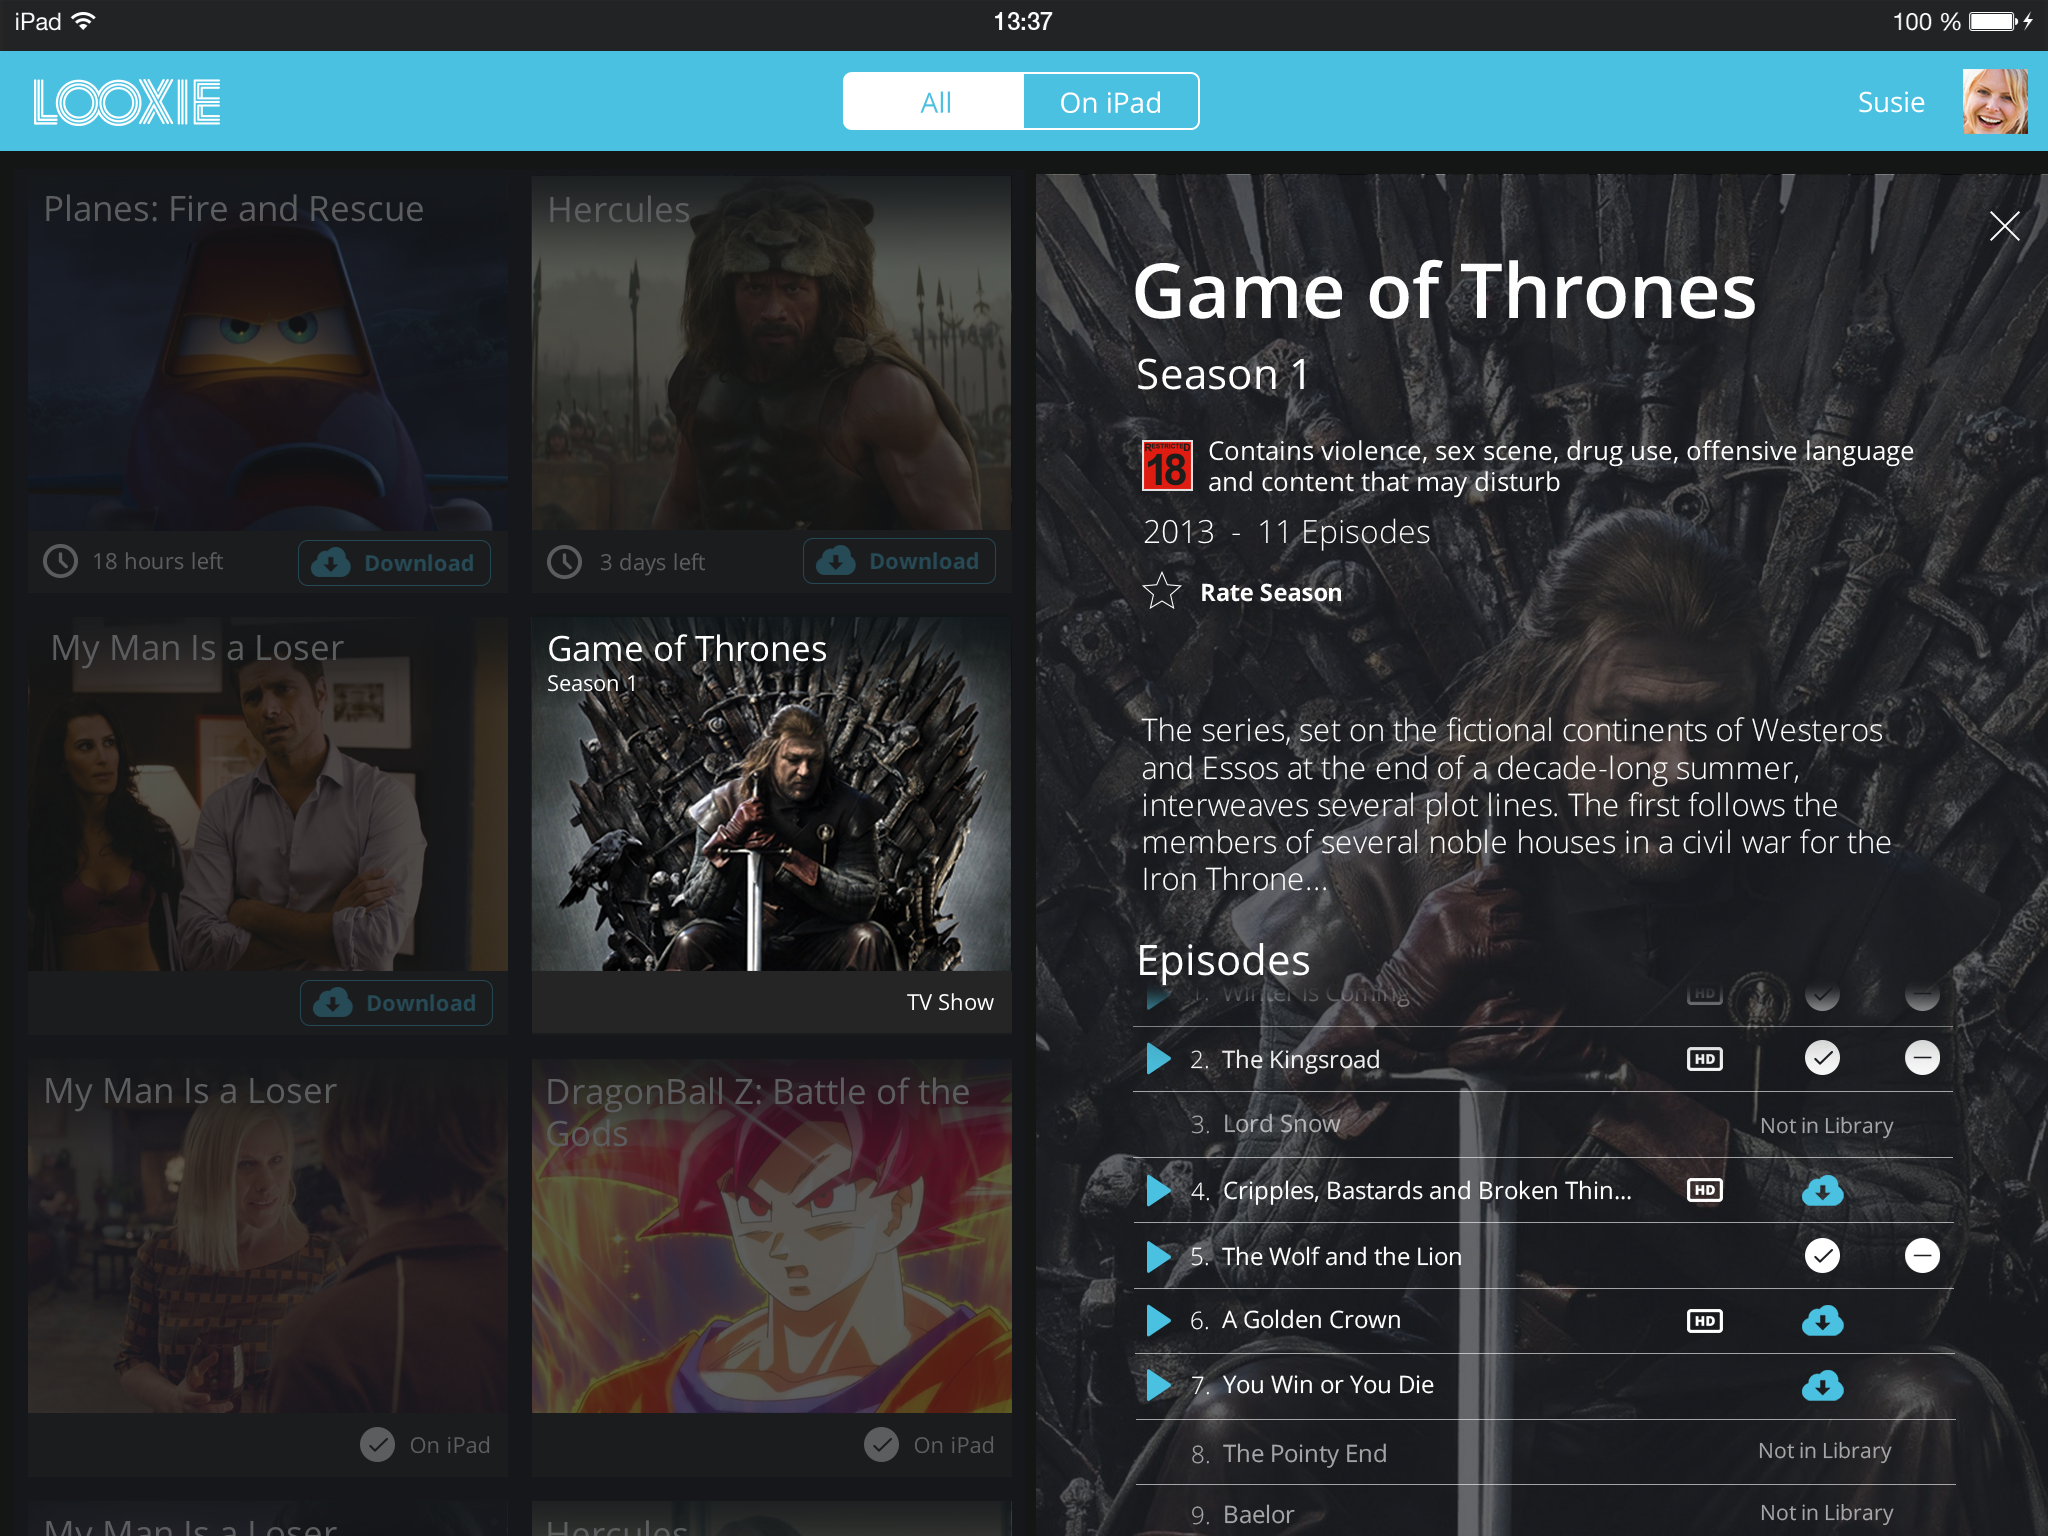Close the Game of Thrones detail panel
Image resolution: width=2048 pixels, height=1536 pixels.
click(x=2004, y=226)
